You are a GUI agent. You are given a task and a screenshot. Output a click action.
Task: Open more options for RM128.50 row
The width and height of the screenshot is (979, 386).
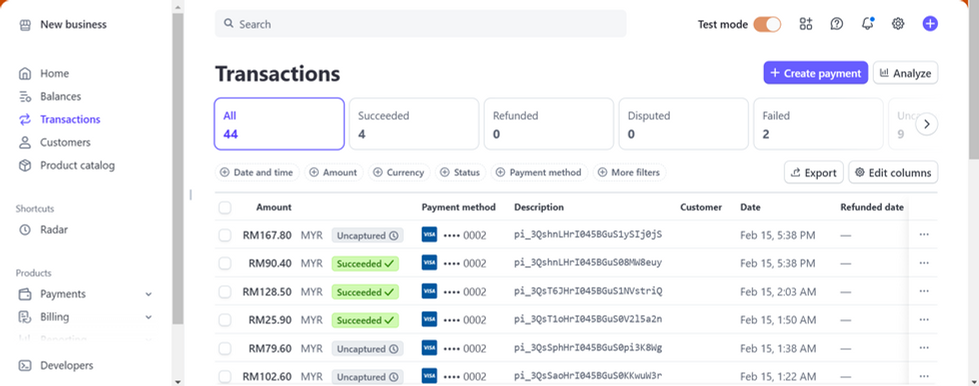[x=924, y=291]
